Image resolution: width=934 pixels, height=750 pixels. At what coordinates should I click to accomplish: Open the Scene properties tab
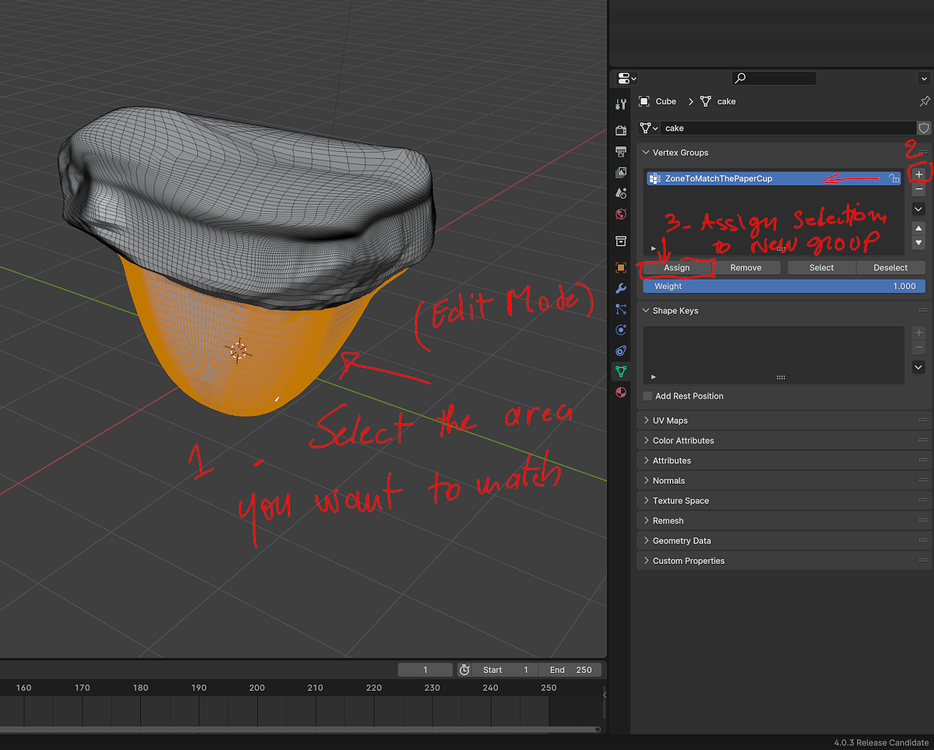[621, 193]
